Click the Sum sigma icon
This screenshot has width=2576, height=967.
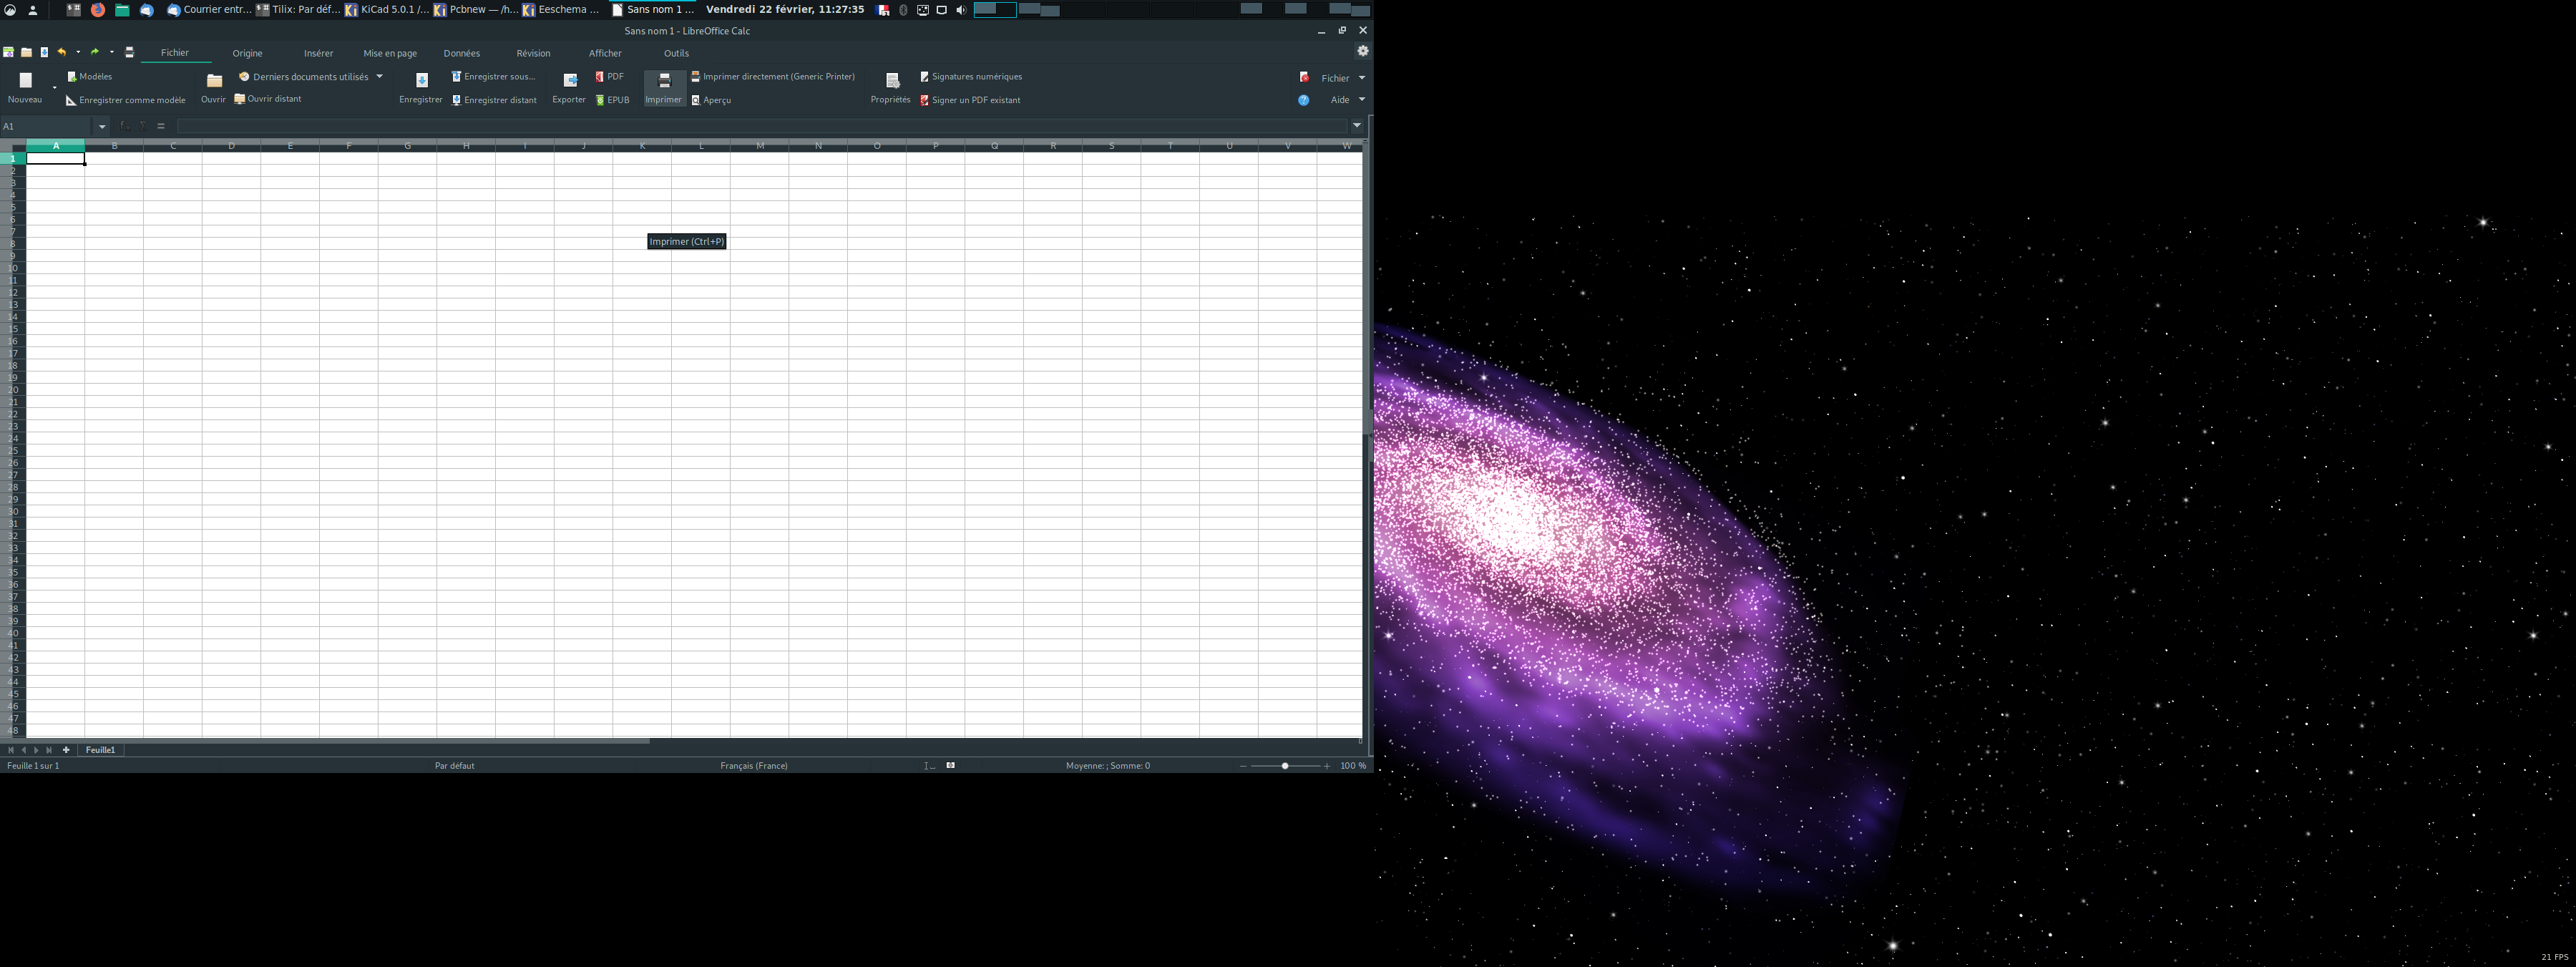point(143,126)
